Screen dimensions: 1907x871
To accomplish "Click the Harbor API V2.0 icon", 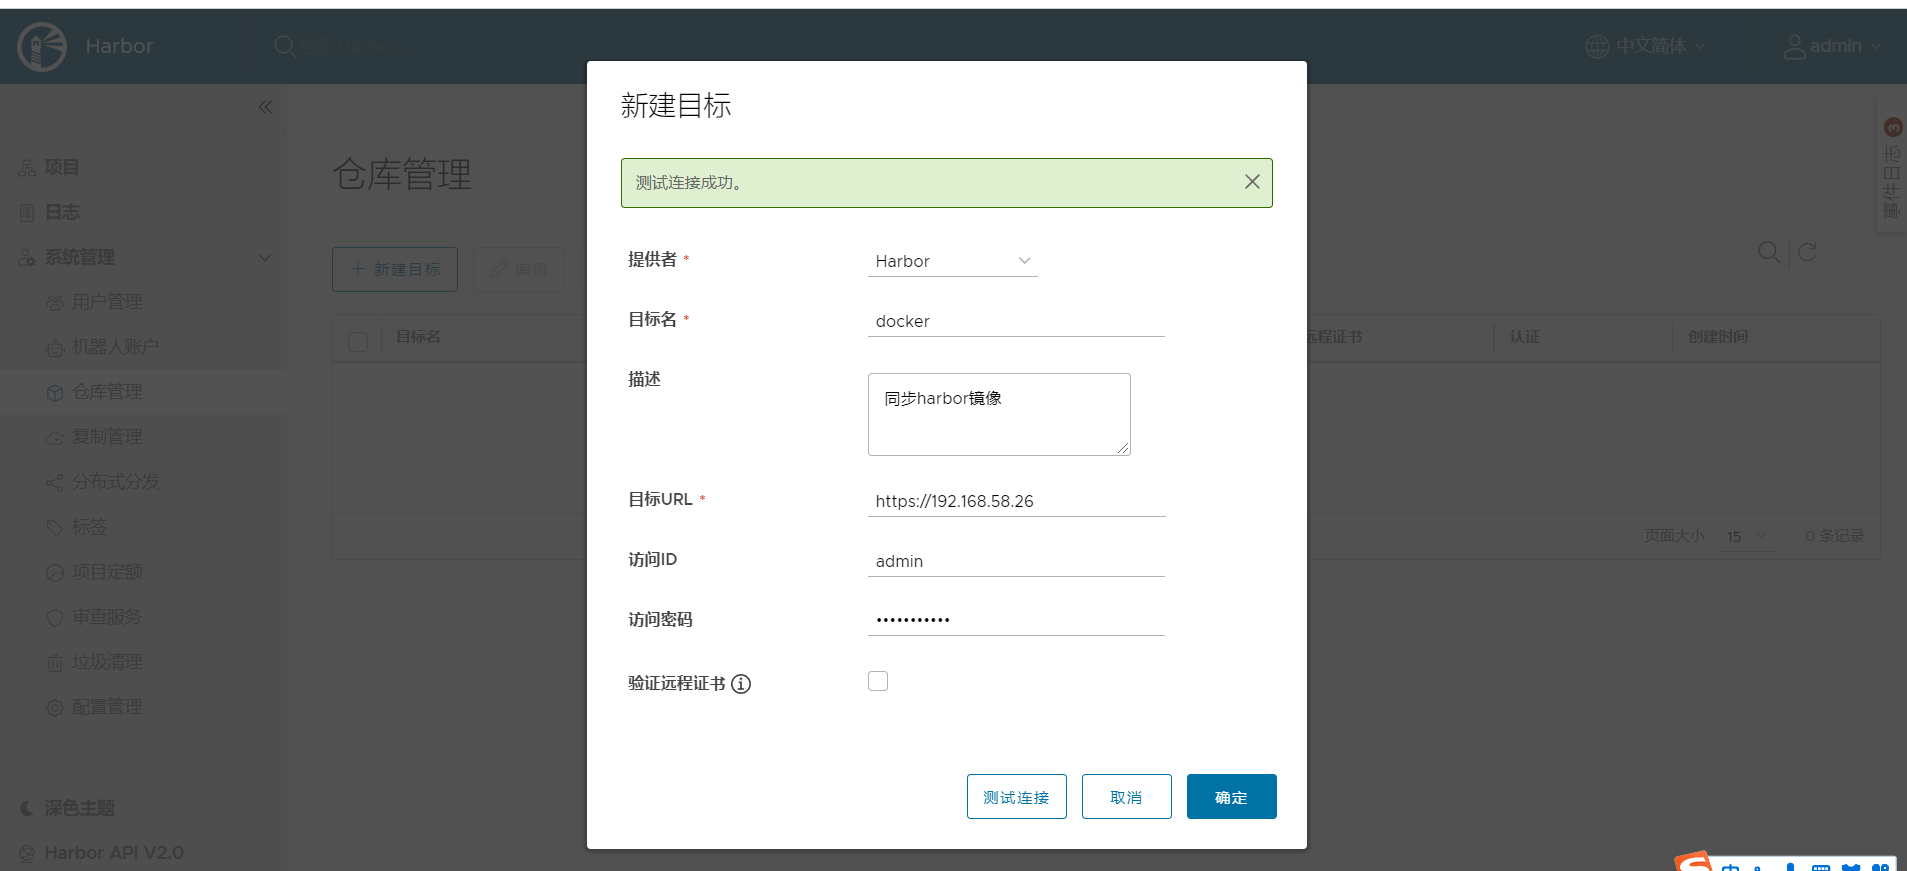I will point(27,853).
